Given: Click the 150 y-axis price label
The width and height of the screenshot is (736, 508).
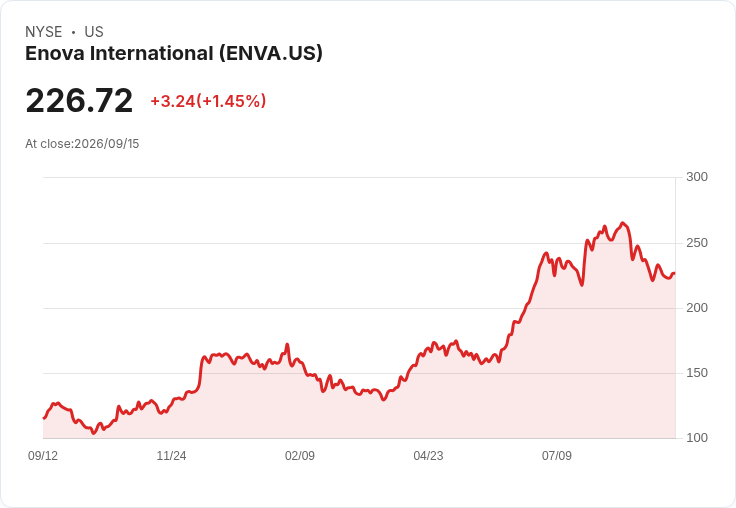Looking at the screenshot, I should (x=697, y=373).
